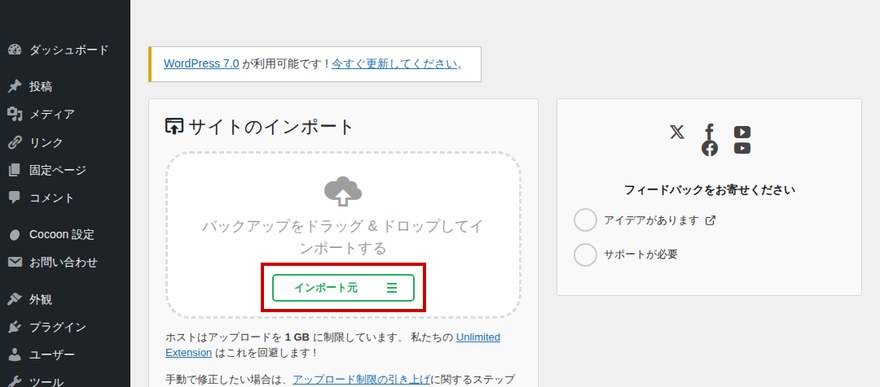
Task: Open the インポート元 dropdown
Action: pyautogui.click(x=343, y=288)
